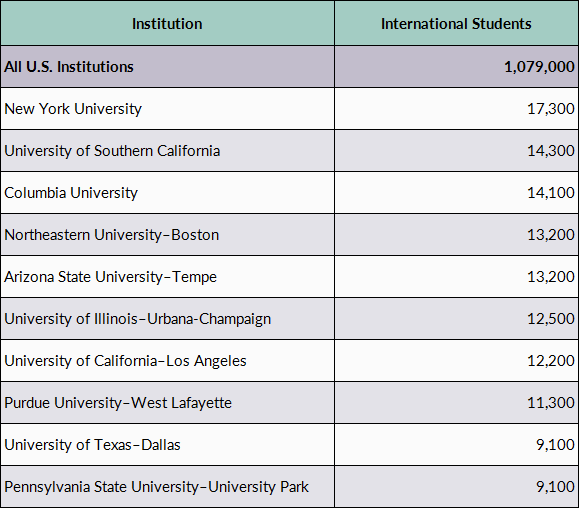Select the 1,079,000 total cell

456,67
